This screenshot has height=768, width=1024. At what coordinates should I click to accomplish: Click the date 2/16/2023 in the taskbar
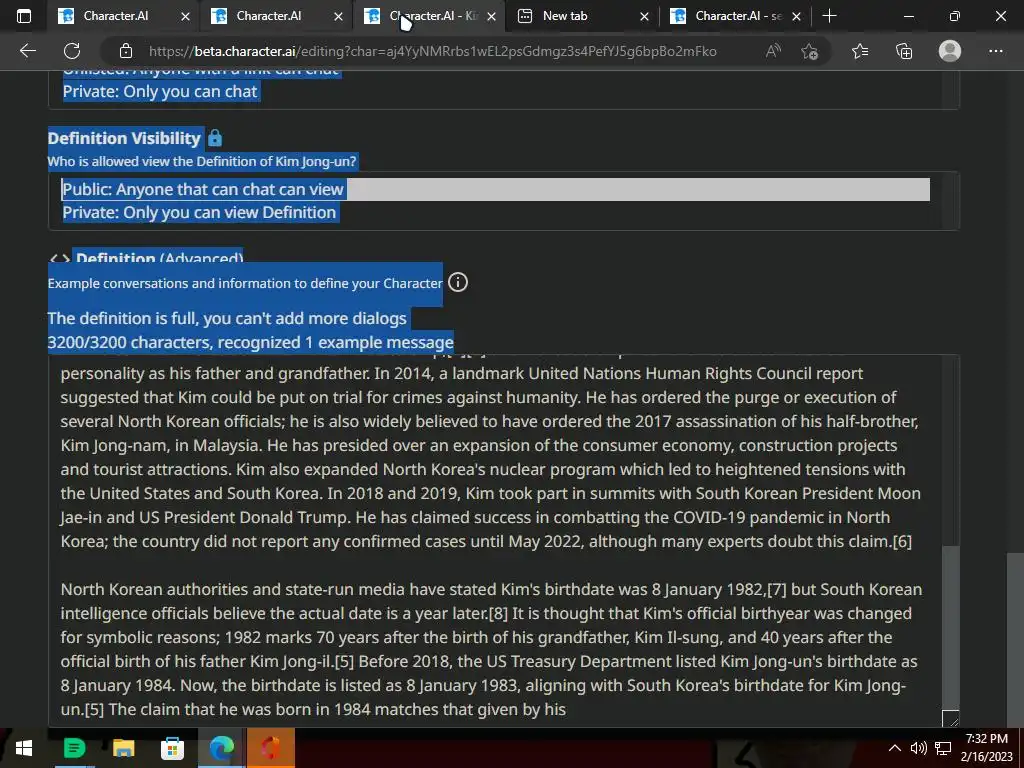987,757
